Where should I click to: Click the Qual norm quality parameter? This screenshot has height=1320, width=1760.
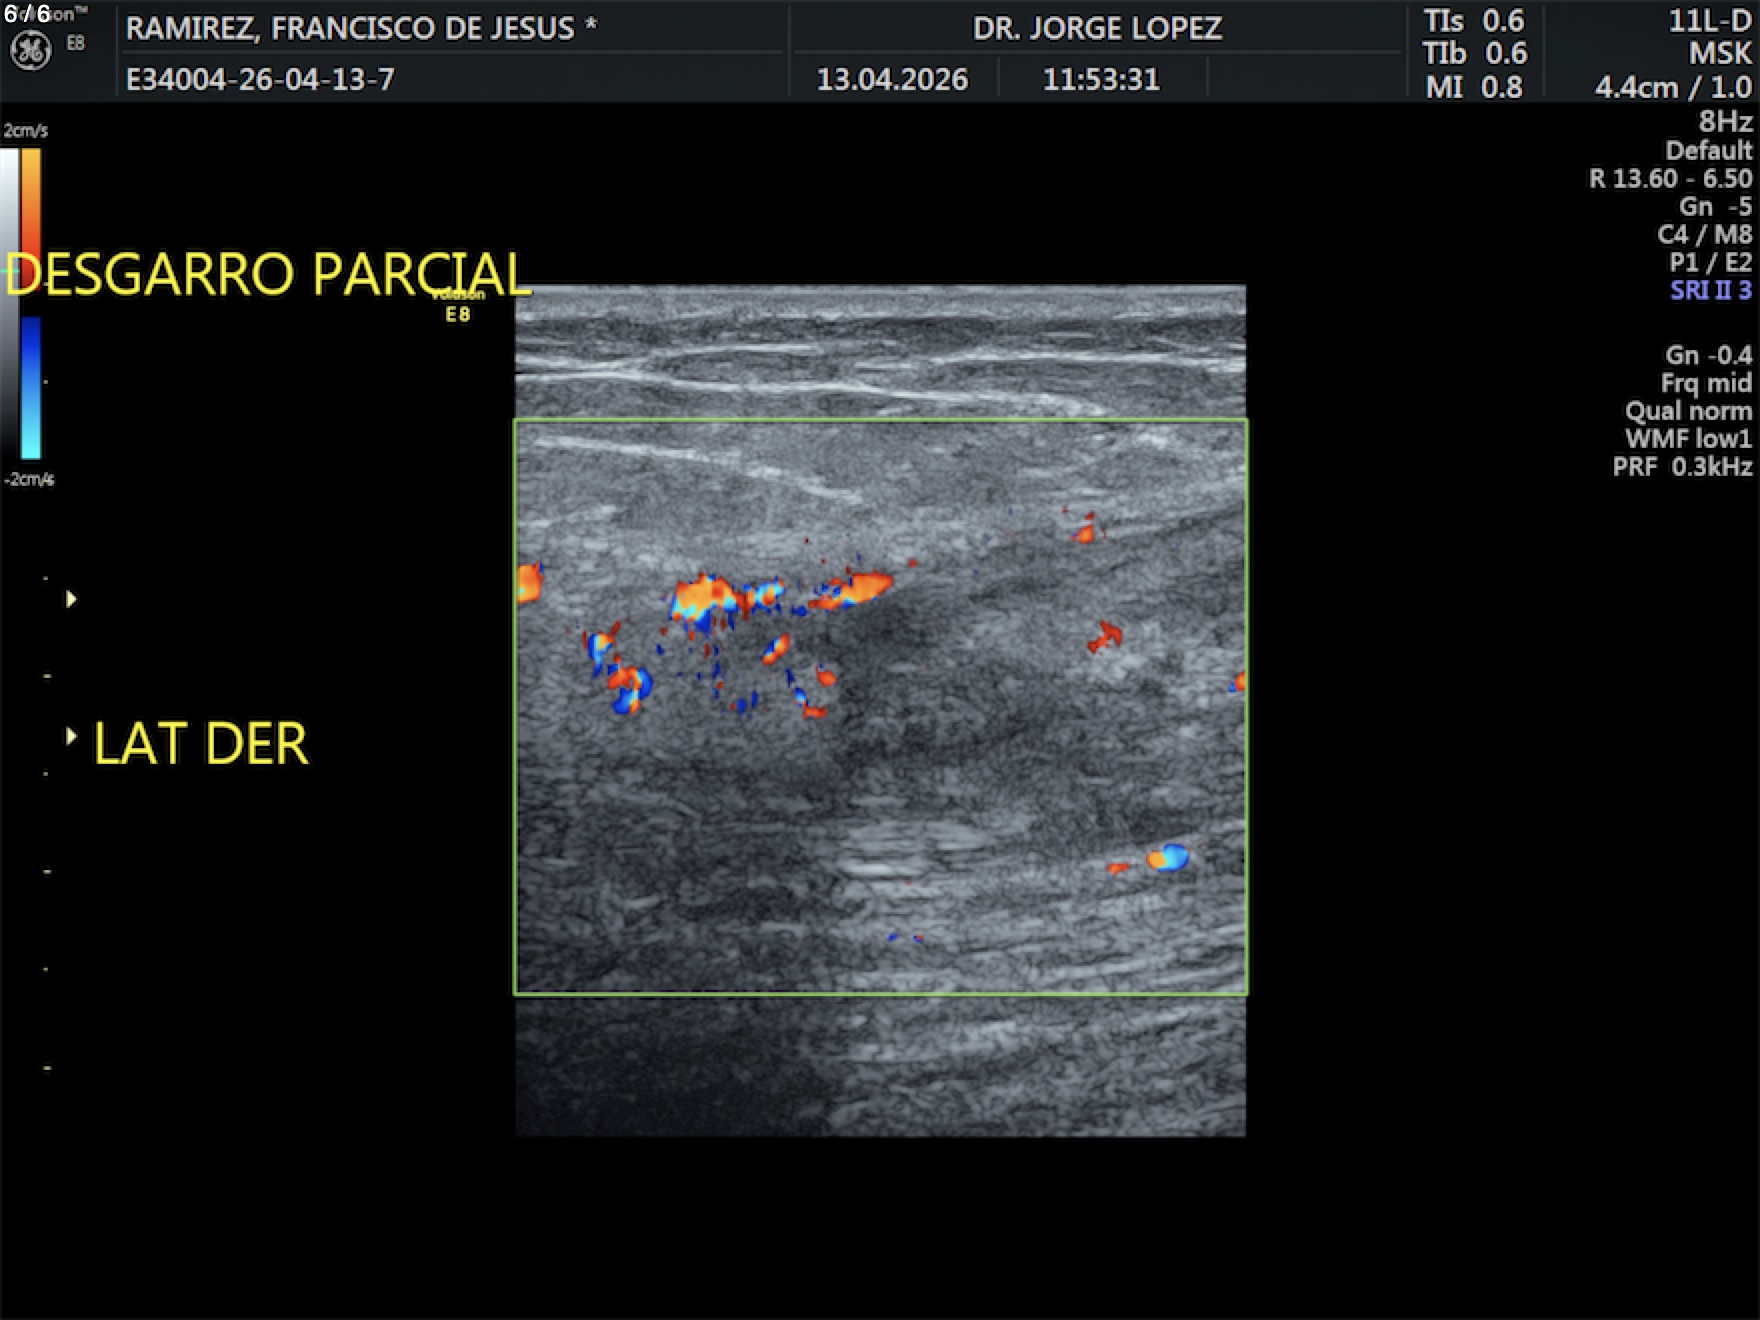1688,411
